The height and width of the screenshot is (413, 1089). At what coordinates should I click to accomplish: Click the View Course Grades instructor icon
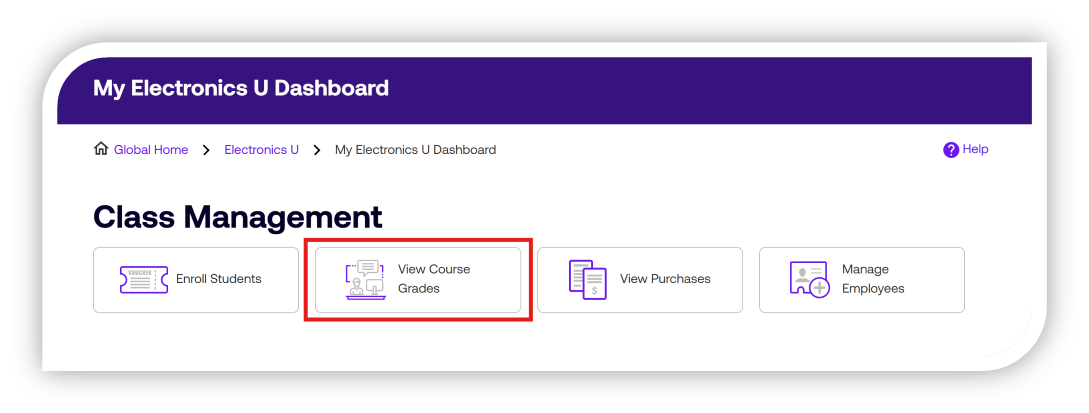365,280
